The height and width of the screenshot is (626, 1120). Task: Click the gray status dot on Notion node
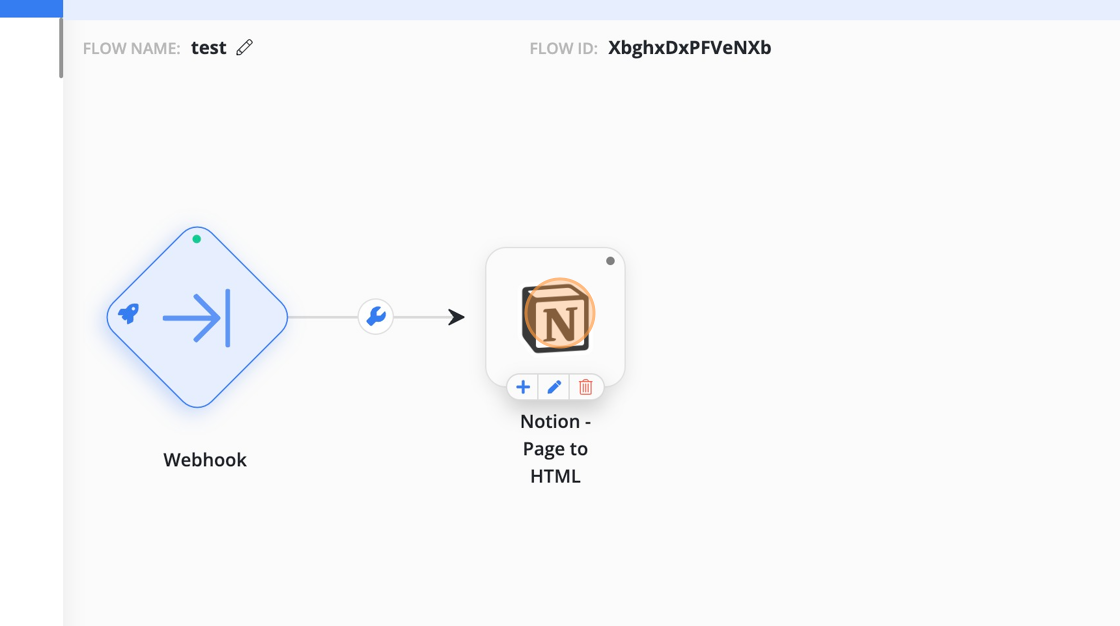[610, 261]
